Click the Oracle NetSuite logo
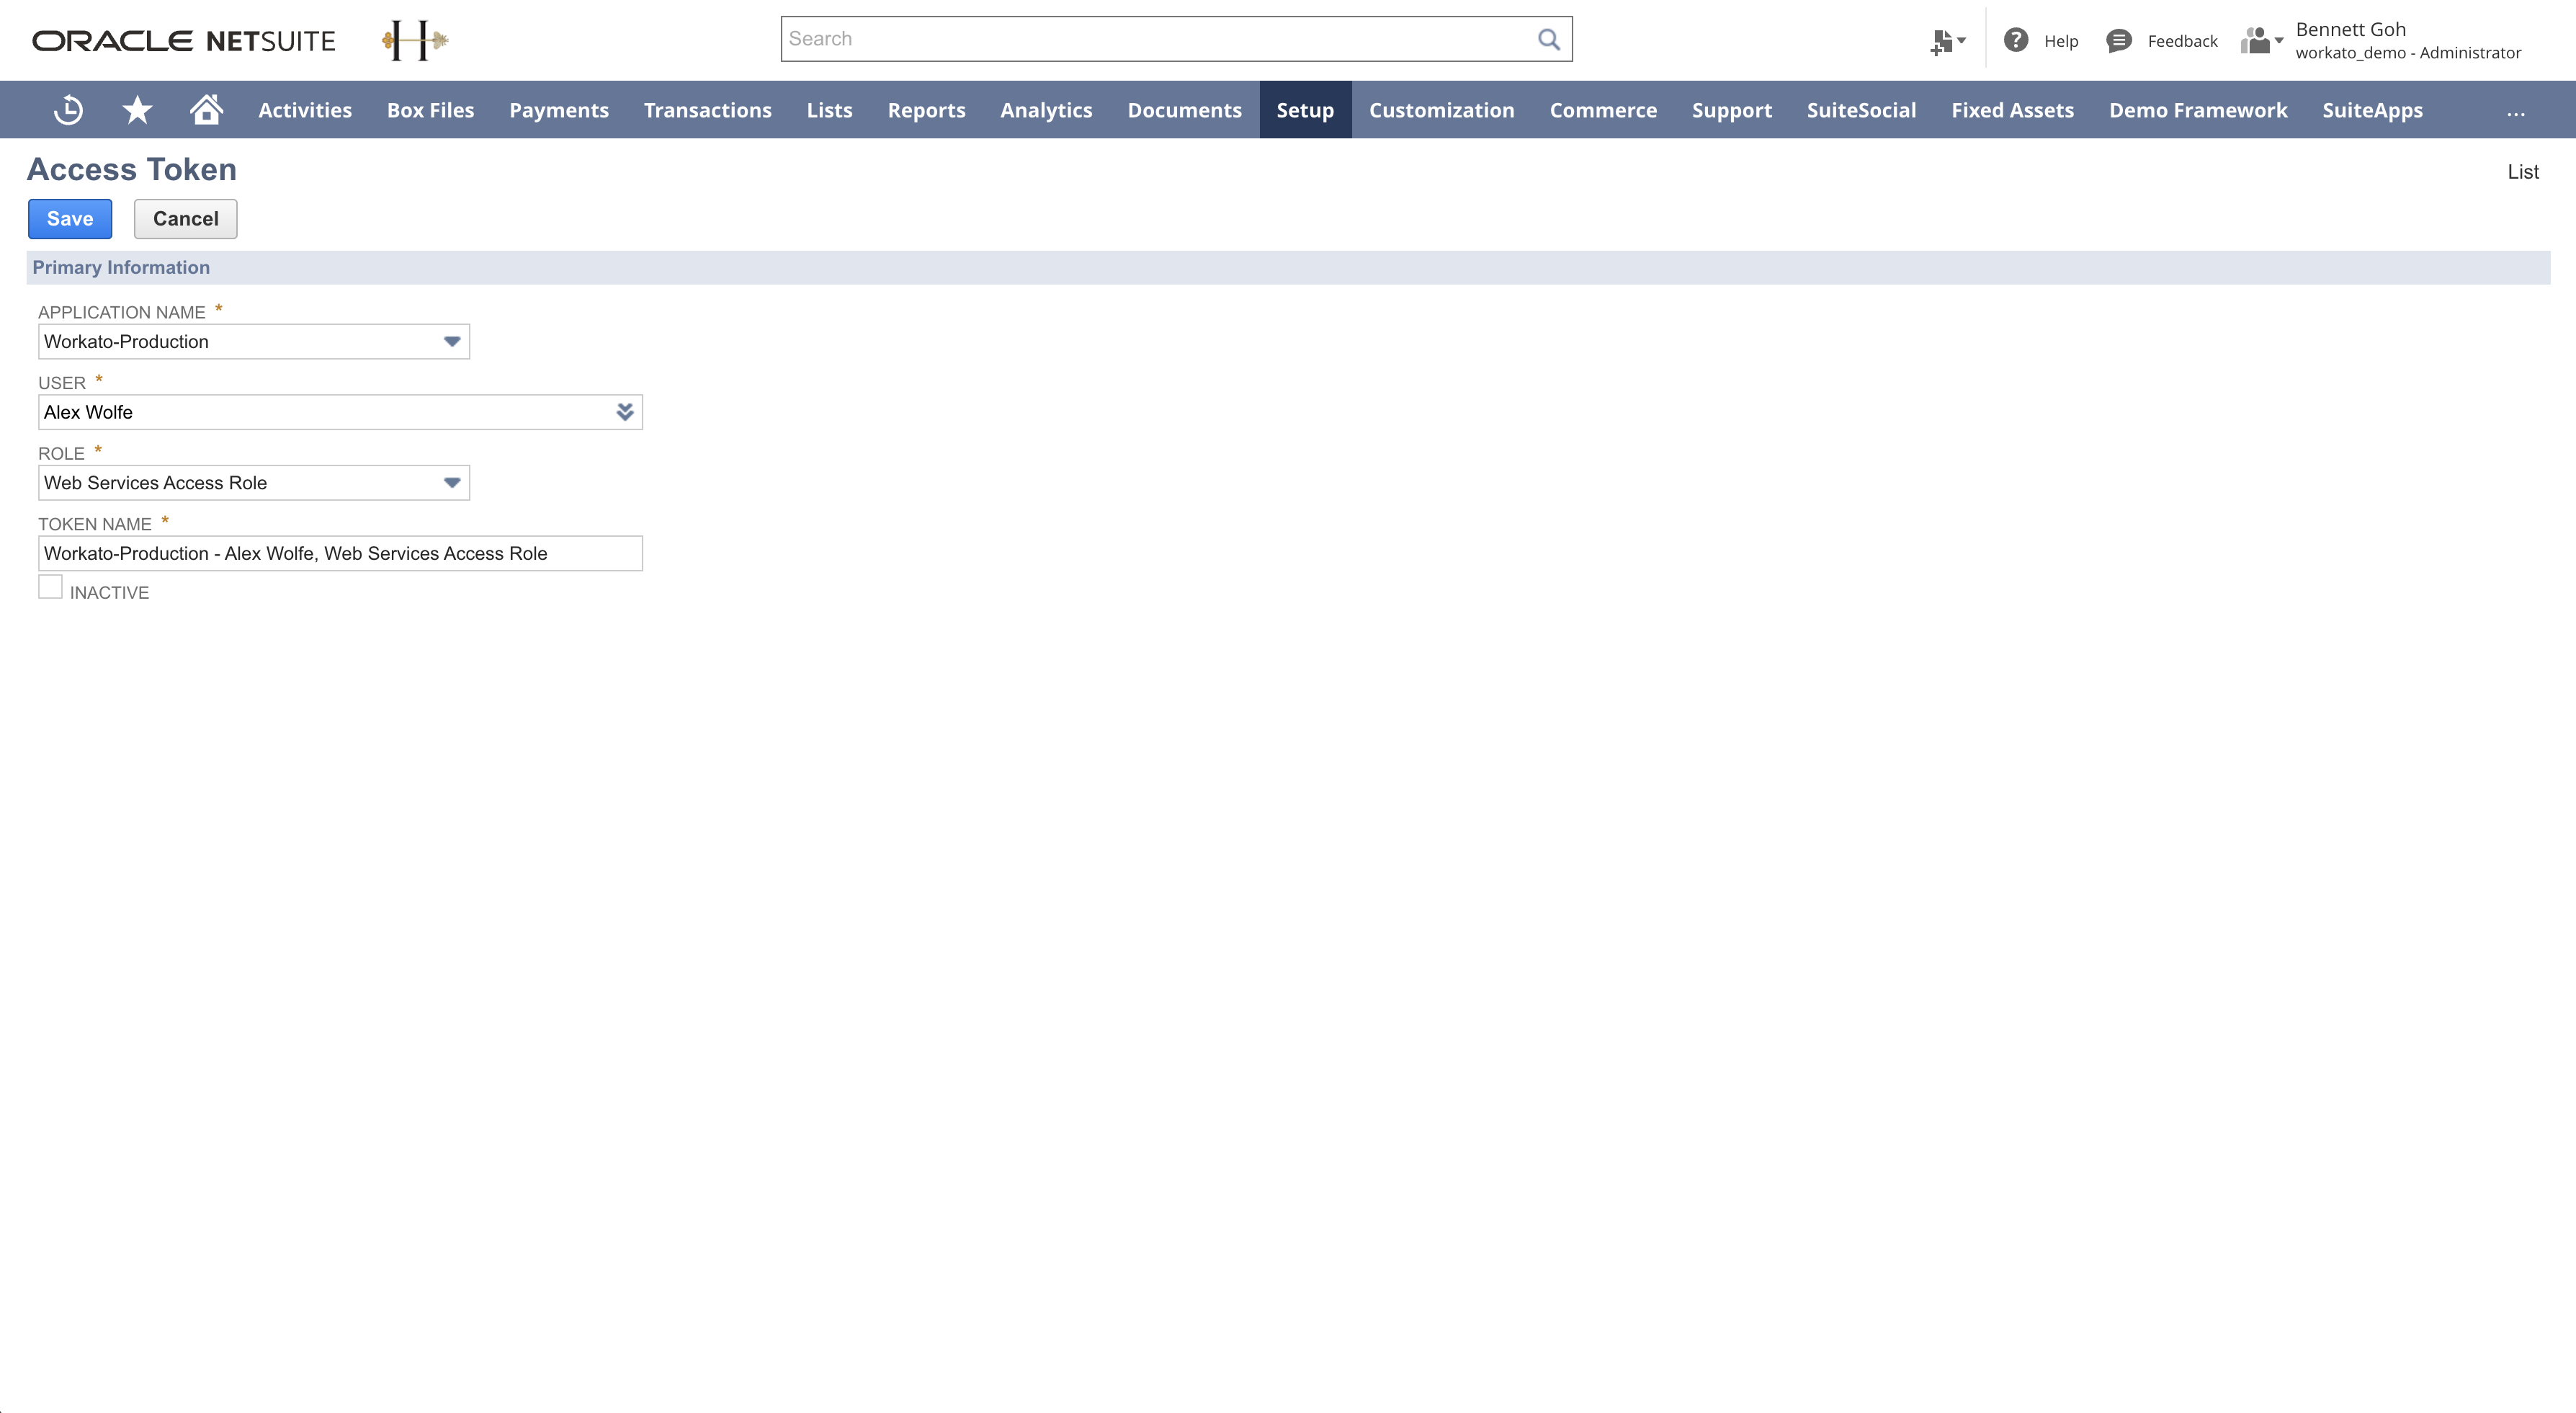 (183, 40)
